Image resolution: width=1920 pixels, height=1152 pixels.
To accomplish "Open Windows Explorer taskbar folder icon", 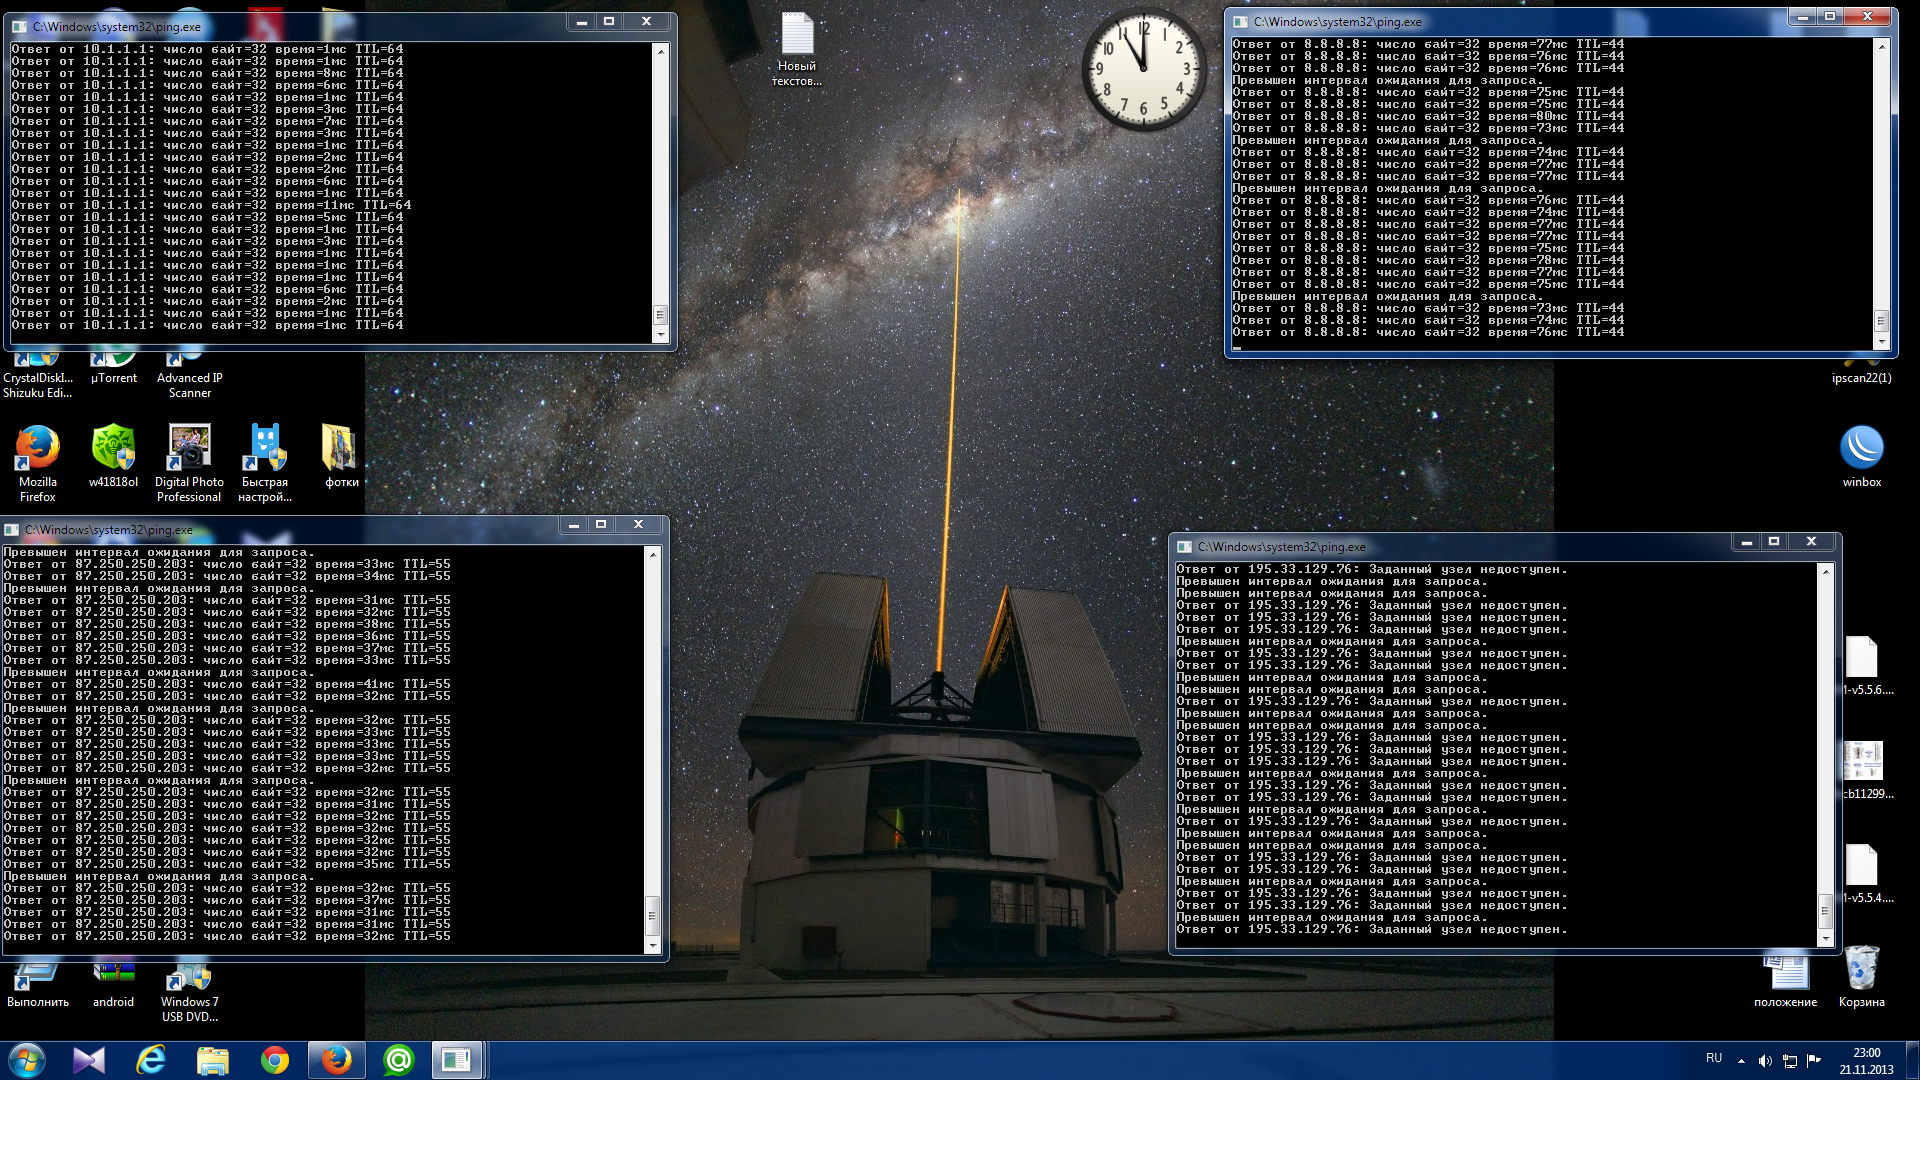I will (x=212, y=1060).
